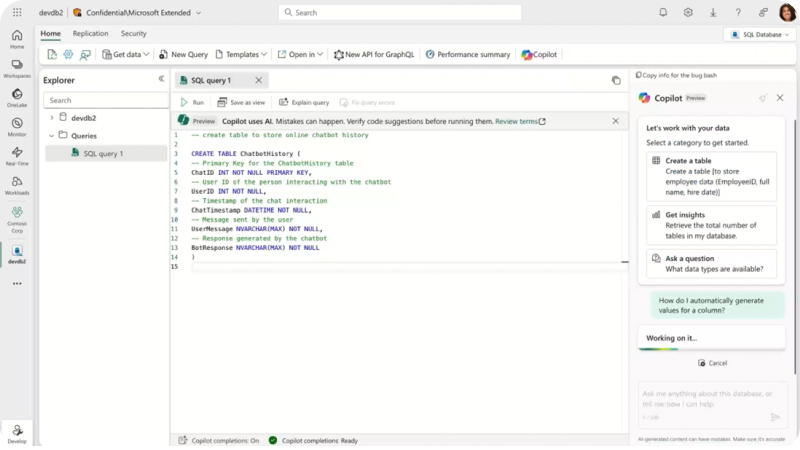Go to Home in left sidebar
This screenshot has height=450, width=800.
tap(17, 39)
